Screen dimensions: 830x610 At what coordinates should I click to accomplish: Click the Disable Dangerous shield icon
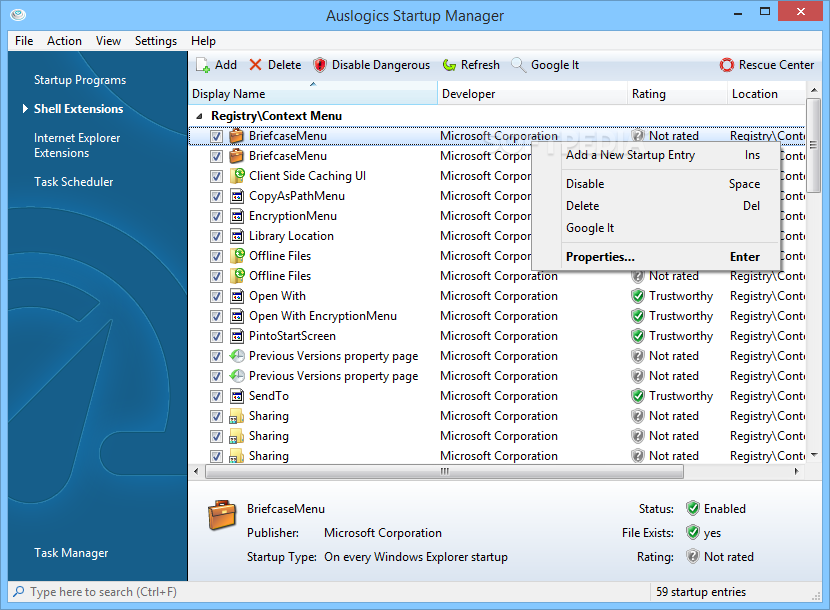[x=320, y=65]
